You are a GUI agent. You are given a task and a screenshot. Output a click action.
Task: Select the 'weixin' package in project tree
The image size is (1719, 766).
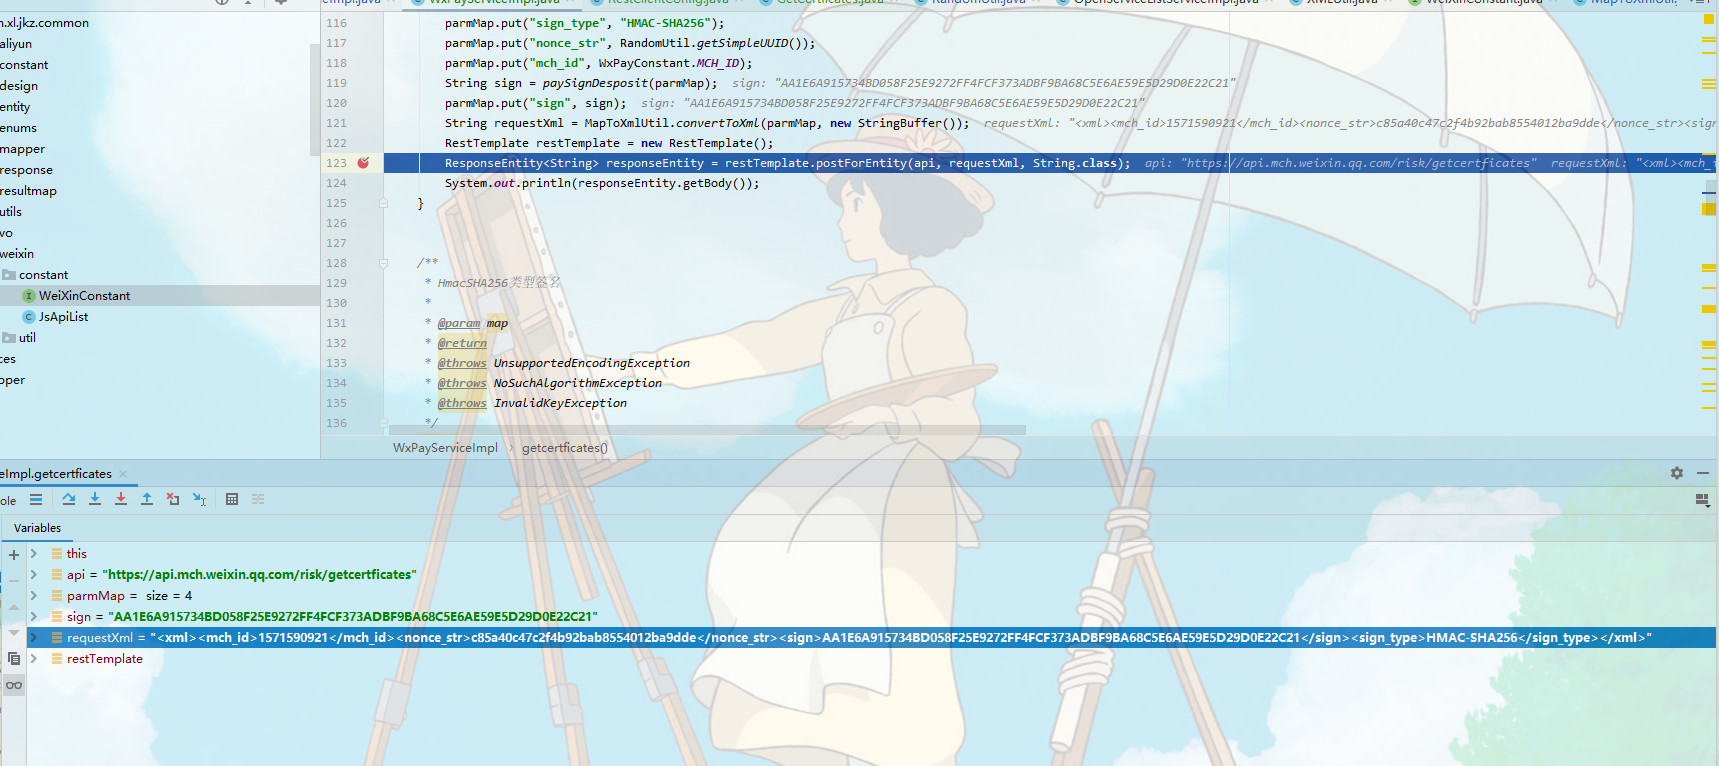pos(17,254)
